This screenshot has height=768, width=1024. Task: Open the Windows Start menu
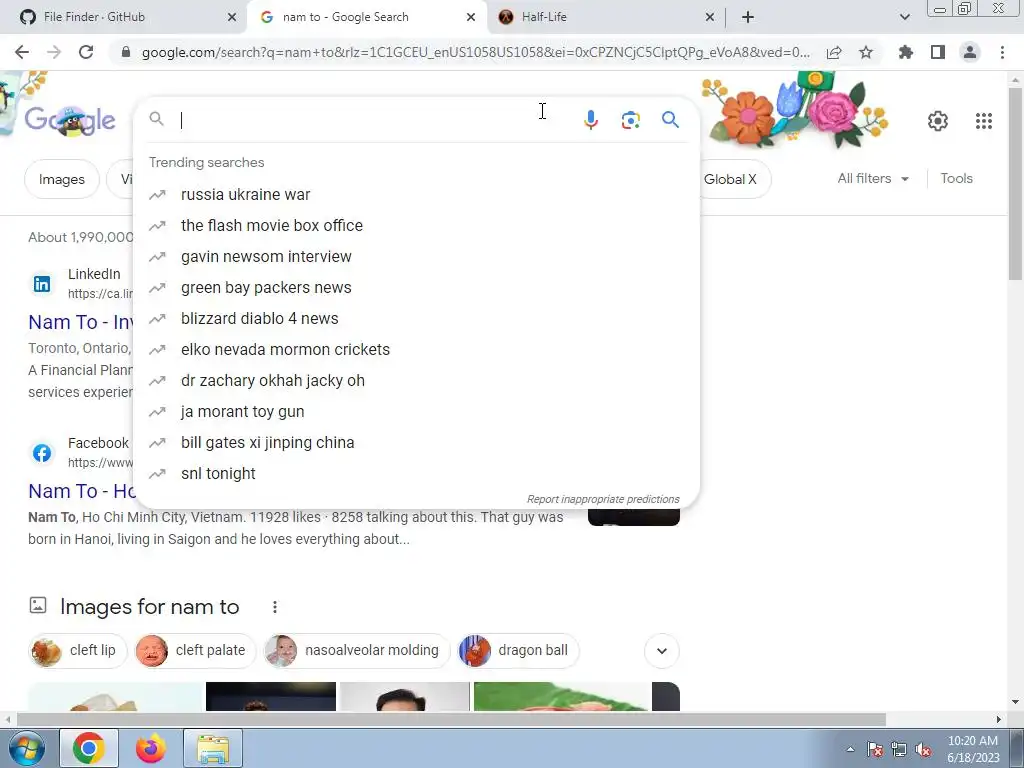[25, 748]
